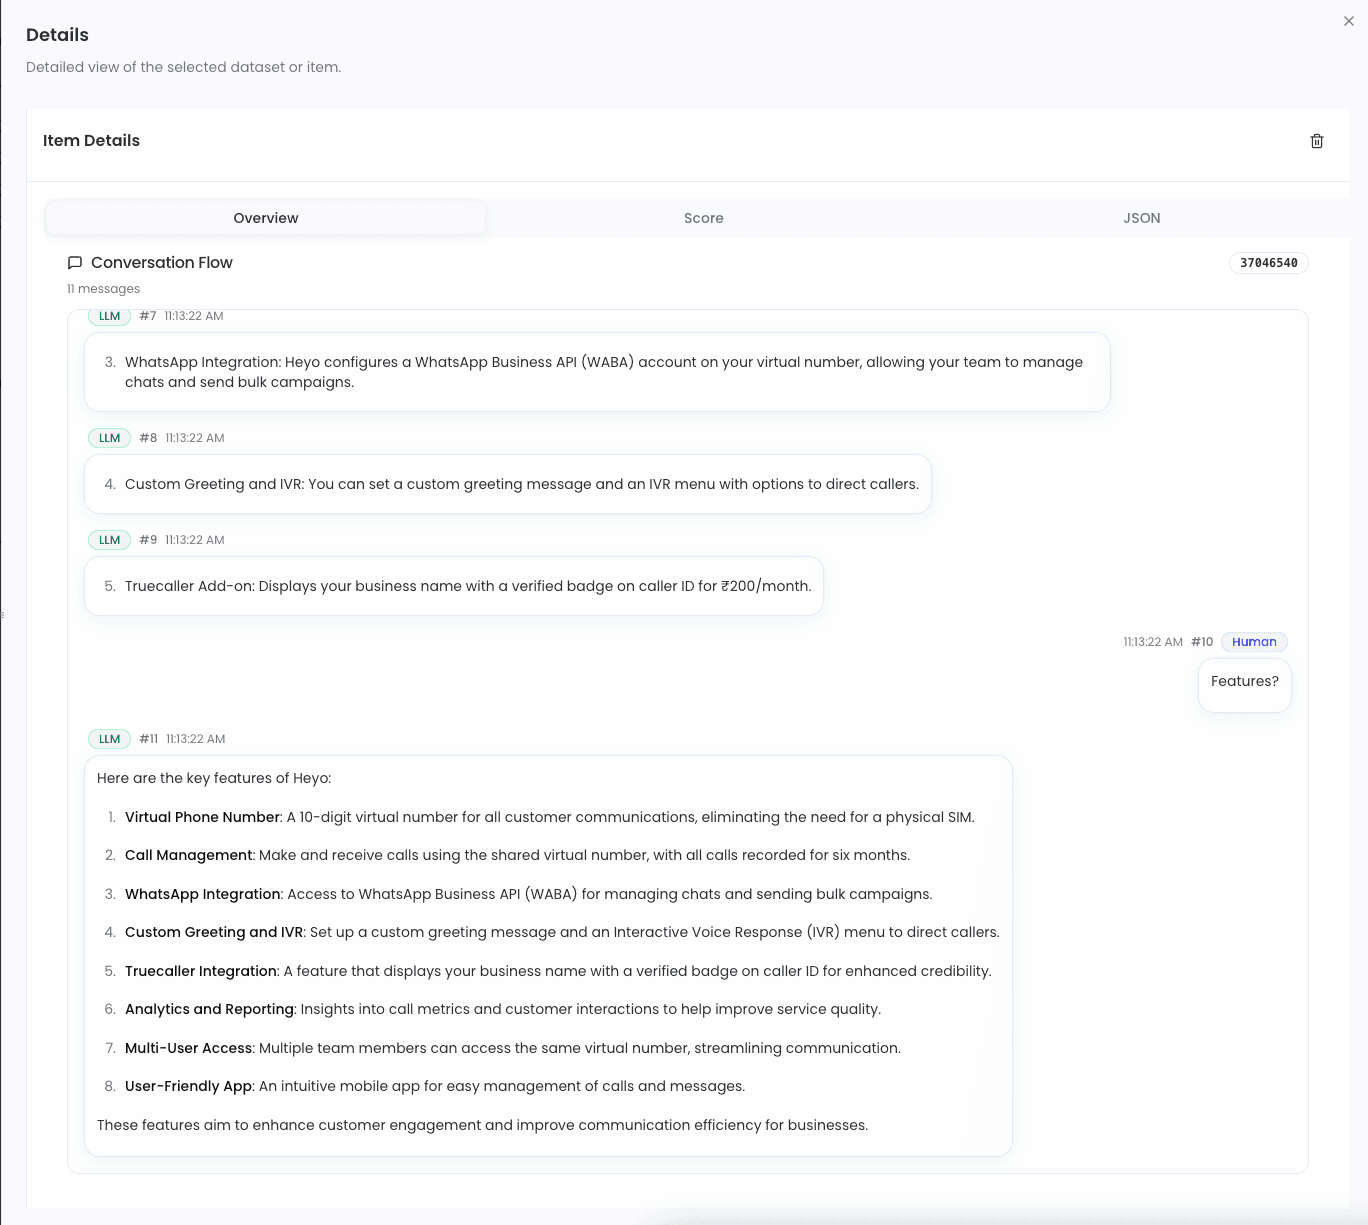
Task: Select the Features? message from the Human
Action: point(1244,682)
